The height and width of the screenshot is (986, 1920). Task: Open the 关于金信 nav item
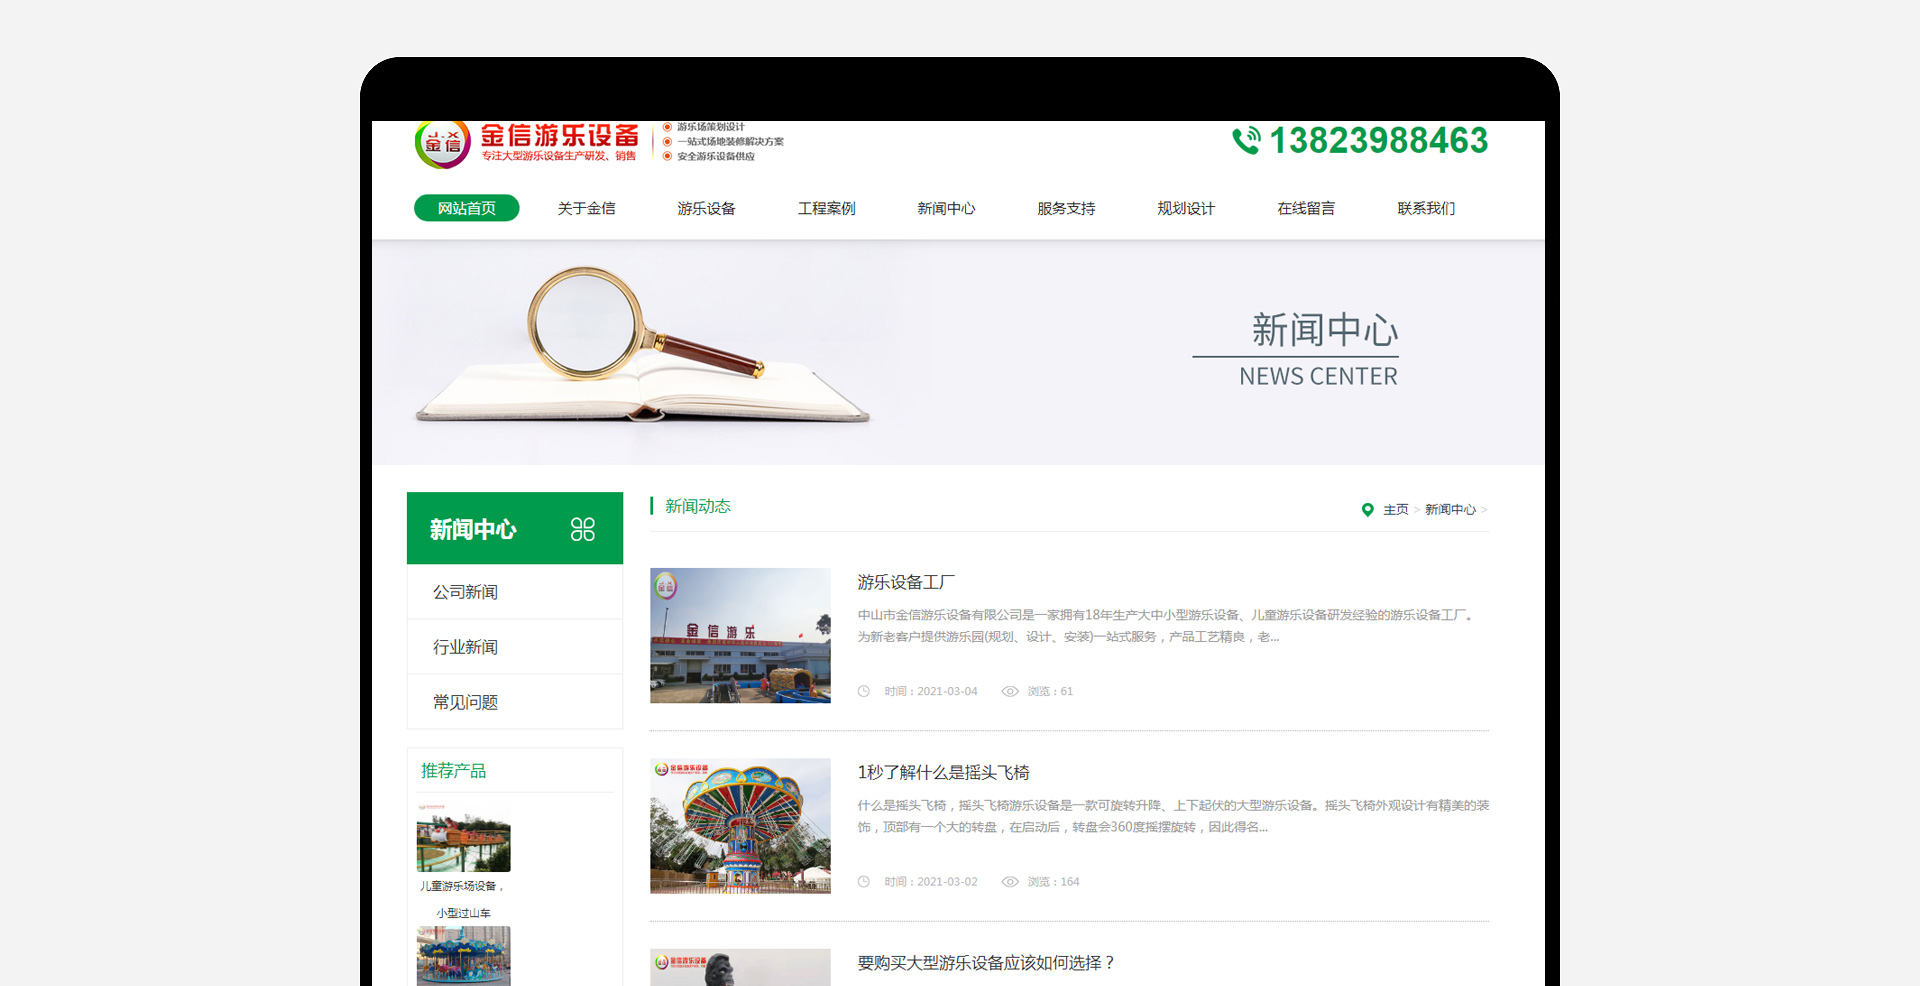[586, 208]
